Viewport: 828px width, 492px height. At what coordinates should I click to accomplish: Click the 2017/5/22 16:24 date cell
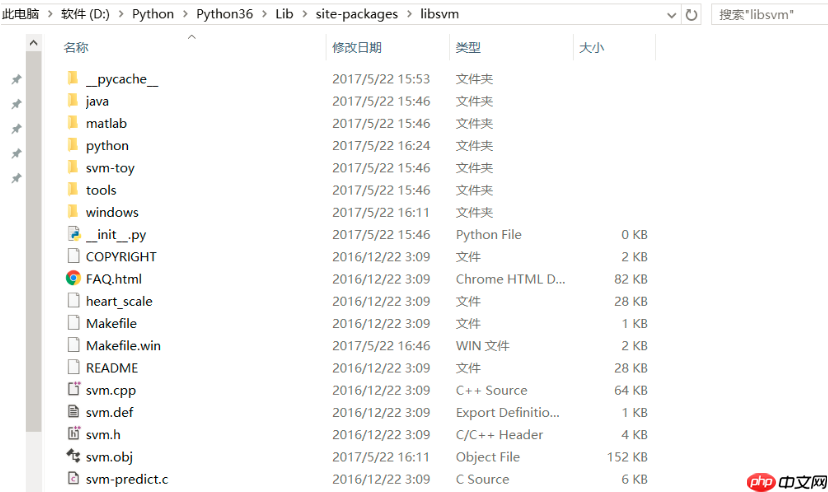coord(381,145)
